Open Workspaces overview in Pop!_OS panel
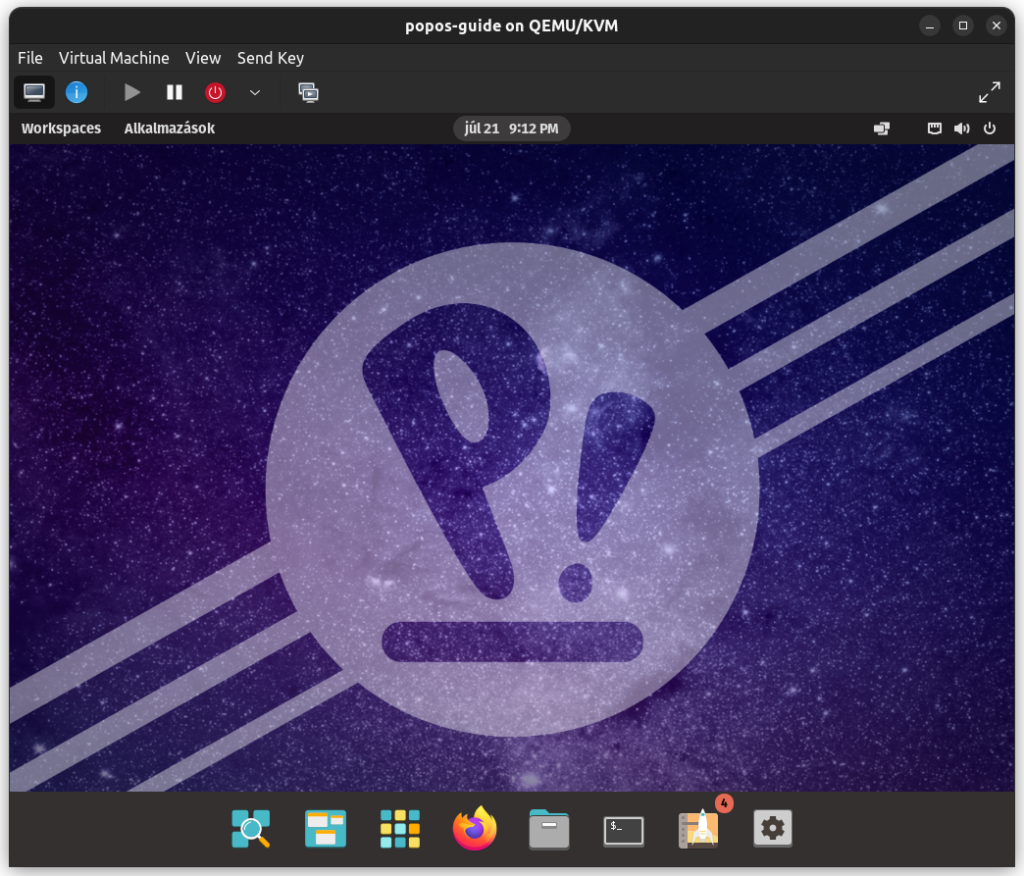1024x876 pixels. pos(61,128)
